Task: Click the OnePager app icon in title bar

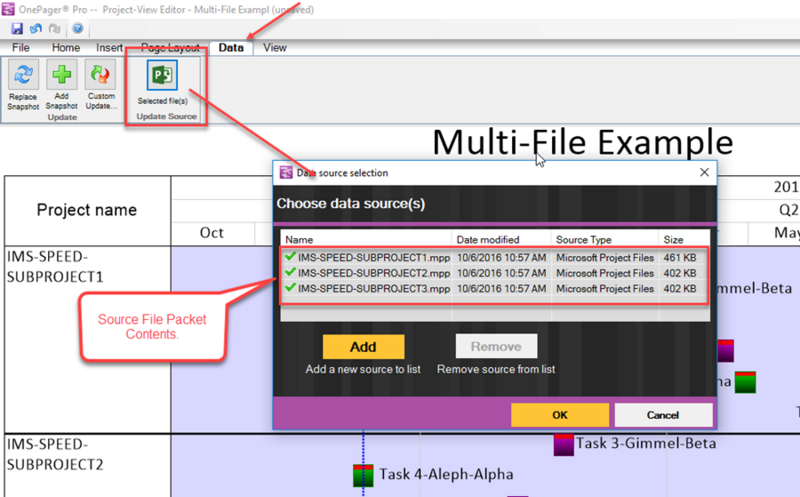Action: click(8, 9)
